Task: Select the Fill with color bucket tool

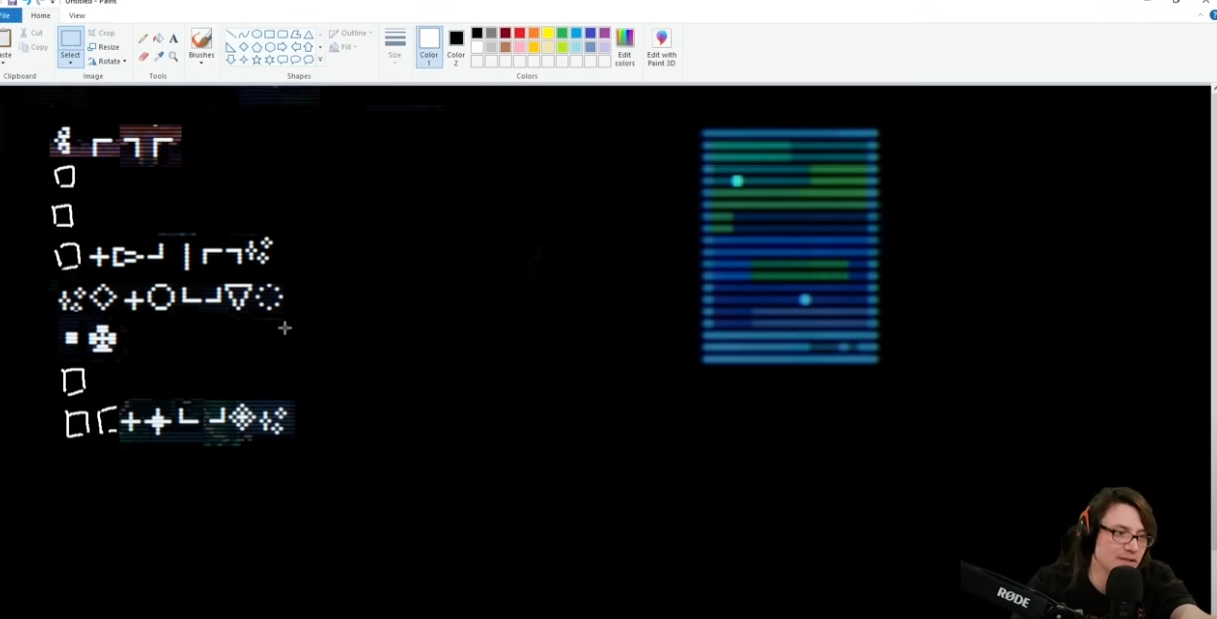Action: point(158,39)
